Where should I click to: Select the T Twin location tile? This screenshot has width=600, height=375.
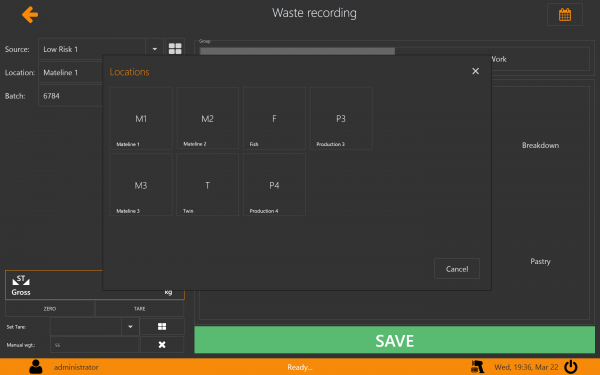click(207, 185)
